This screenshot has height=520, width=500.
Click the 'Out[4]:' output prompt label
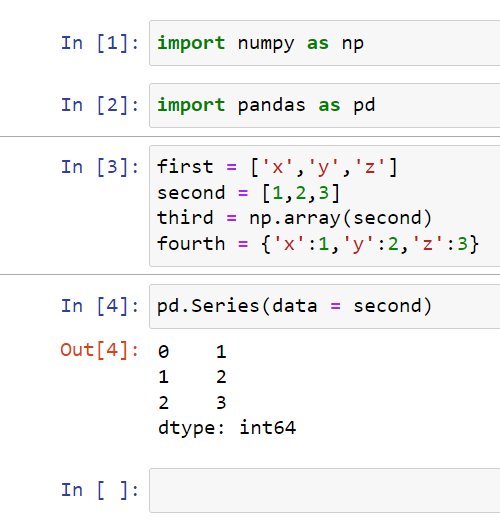point(99,350)
